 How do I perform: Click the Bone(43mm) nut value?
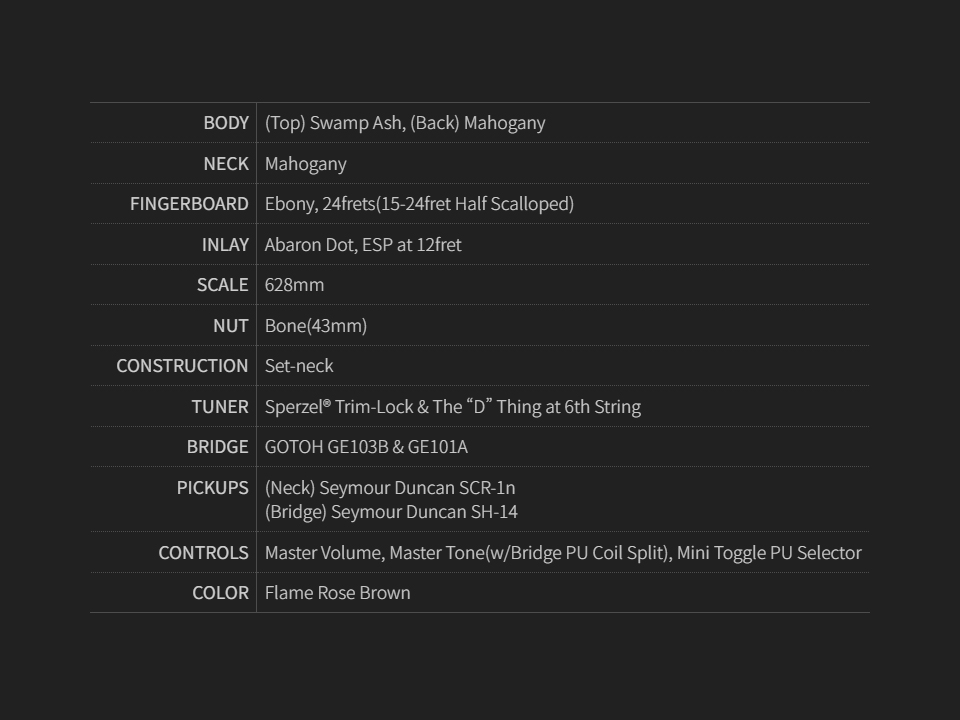tap(316, 326)
